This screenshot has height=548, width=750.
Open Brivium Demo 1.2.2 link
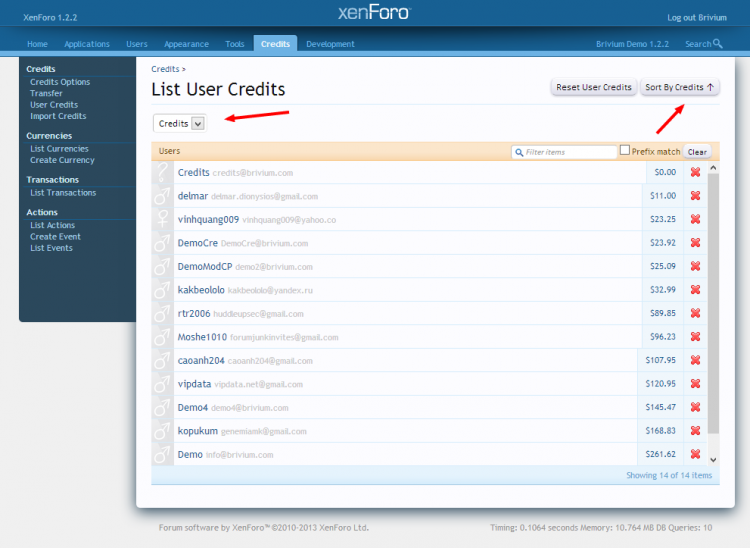pyautogui.click(x=632, y=44)
